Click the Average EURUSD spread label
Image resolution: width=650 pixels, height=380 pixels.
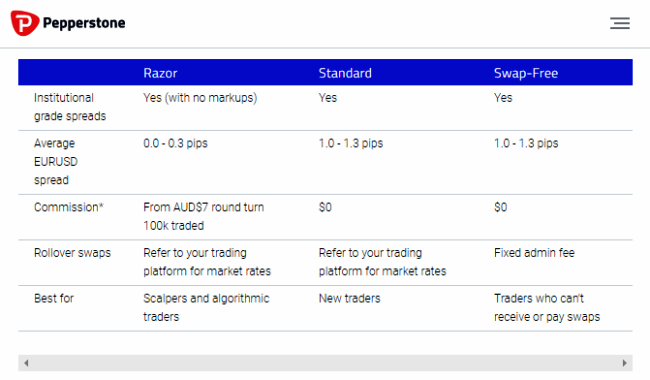click(x=56, y=162)
